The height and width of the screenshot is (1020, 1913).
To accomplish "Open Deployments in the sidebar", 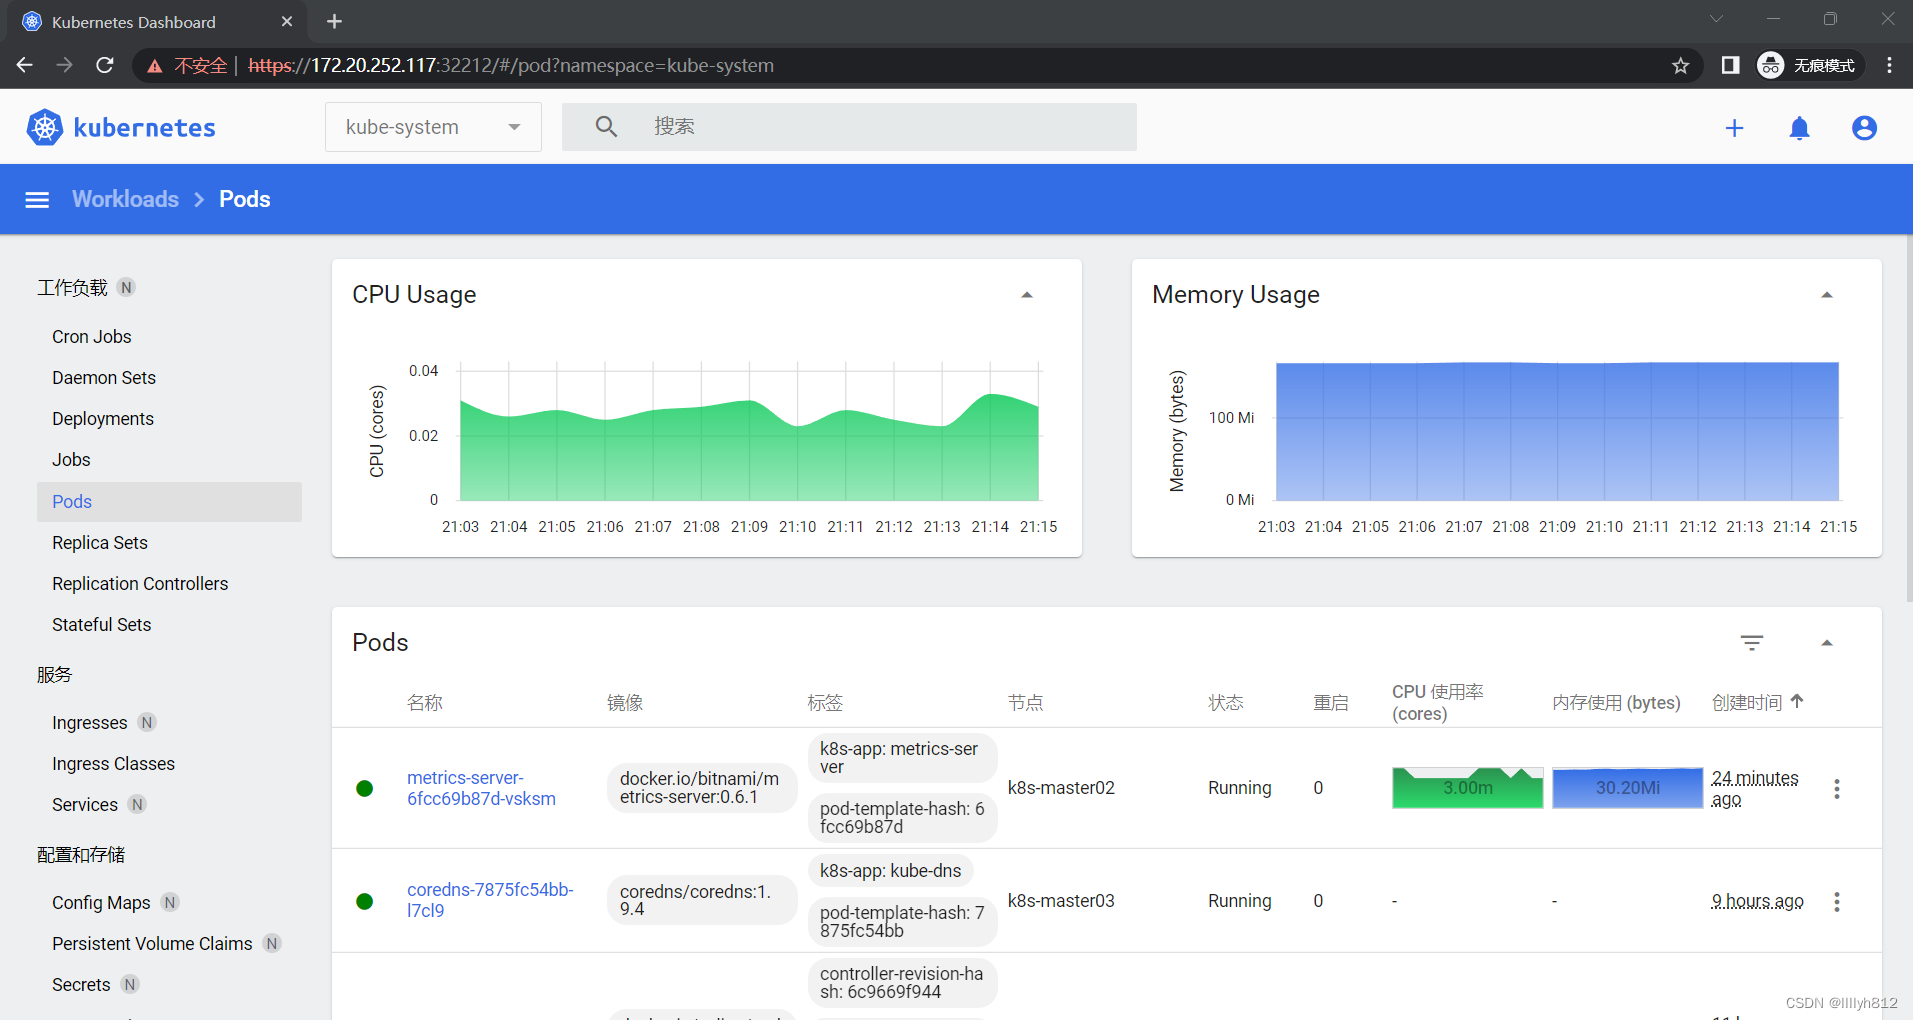I will [103, 419].
